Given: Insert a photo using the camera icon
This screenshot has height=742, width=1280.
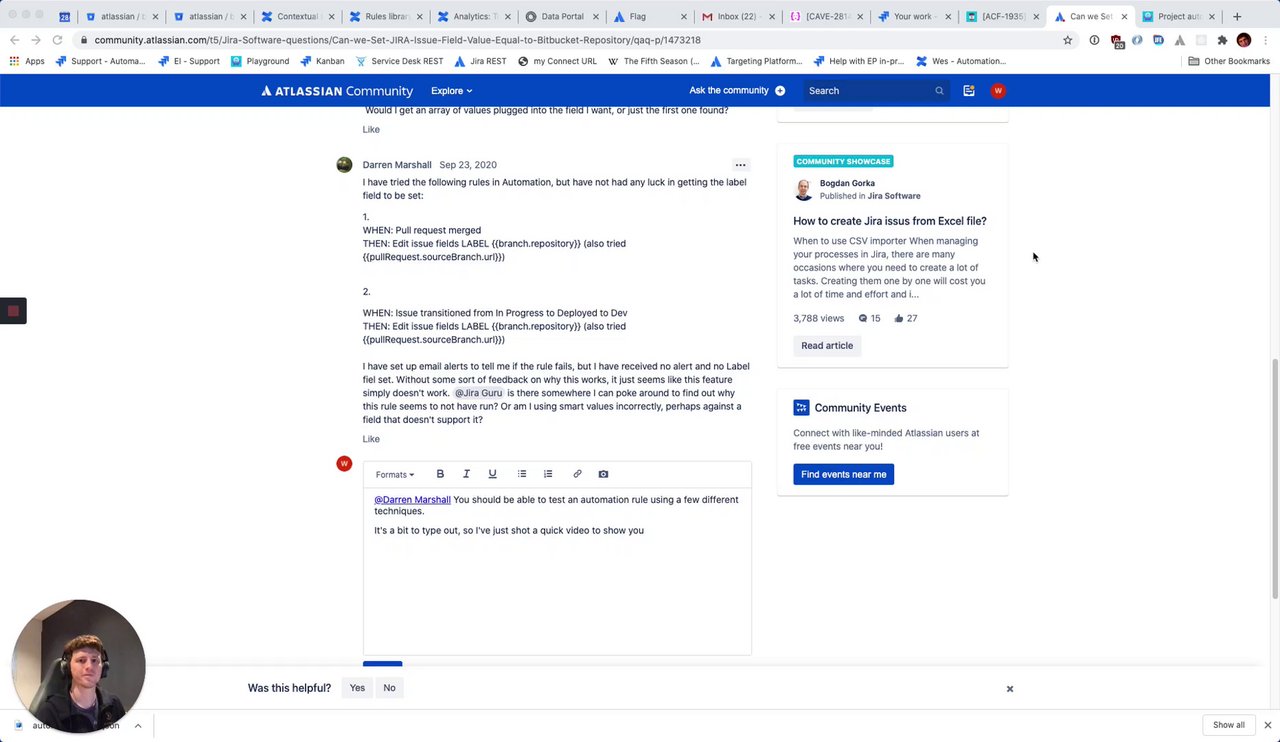Looking at the screenshot, I should click(x=603, y=474).
